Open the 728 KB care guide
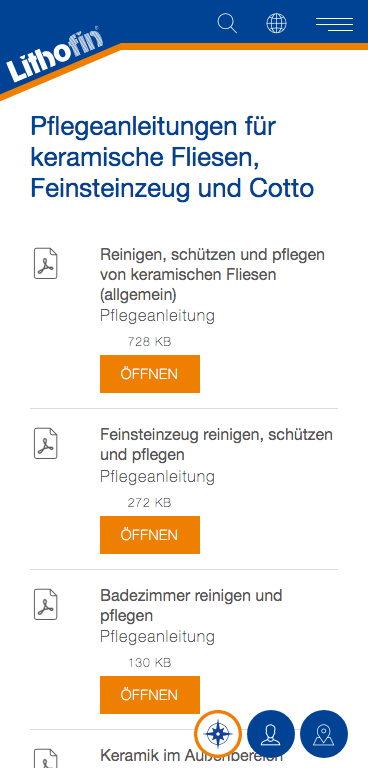 coord(150,374)
